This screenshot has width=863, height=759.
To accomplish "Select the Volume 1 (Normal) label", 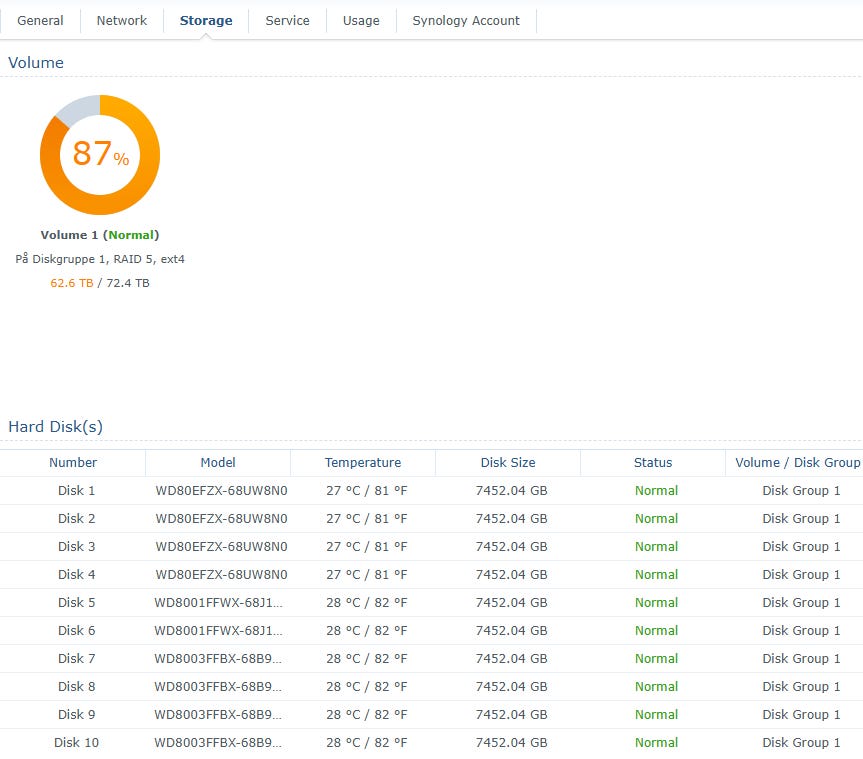I will tap(100, 235).
